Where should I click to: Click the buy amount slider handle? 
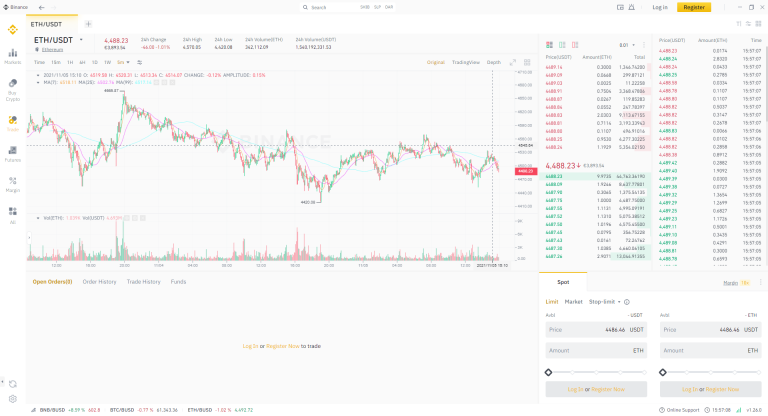coord(549,372)
